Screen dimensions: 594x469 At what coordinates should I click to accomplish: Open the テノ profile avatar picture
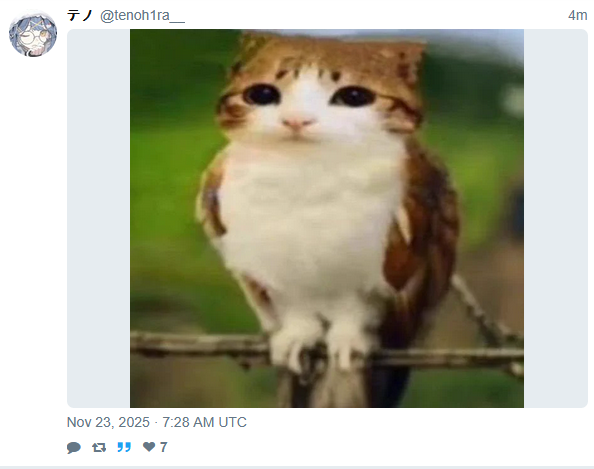(33, 33)
